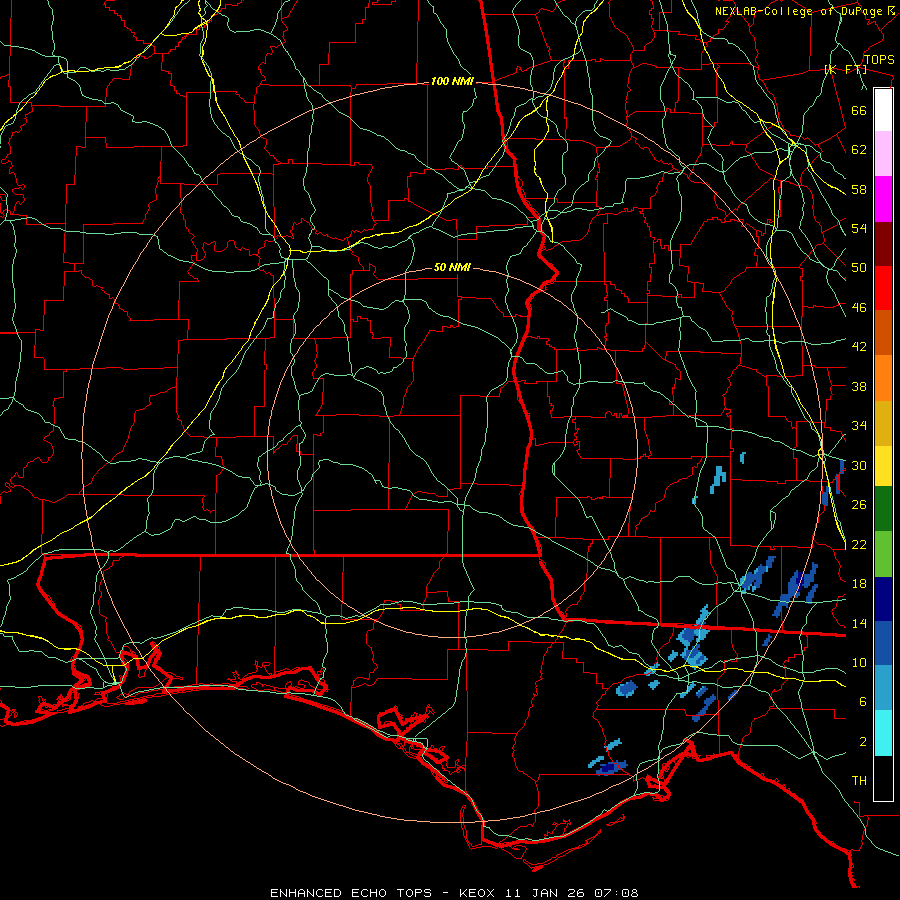Click legend value 42
Viewport: 900px width, 900px height.
pos(859,347)
